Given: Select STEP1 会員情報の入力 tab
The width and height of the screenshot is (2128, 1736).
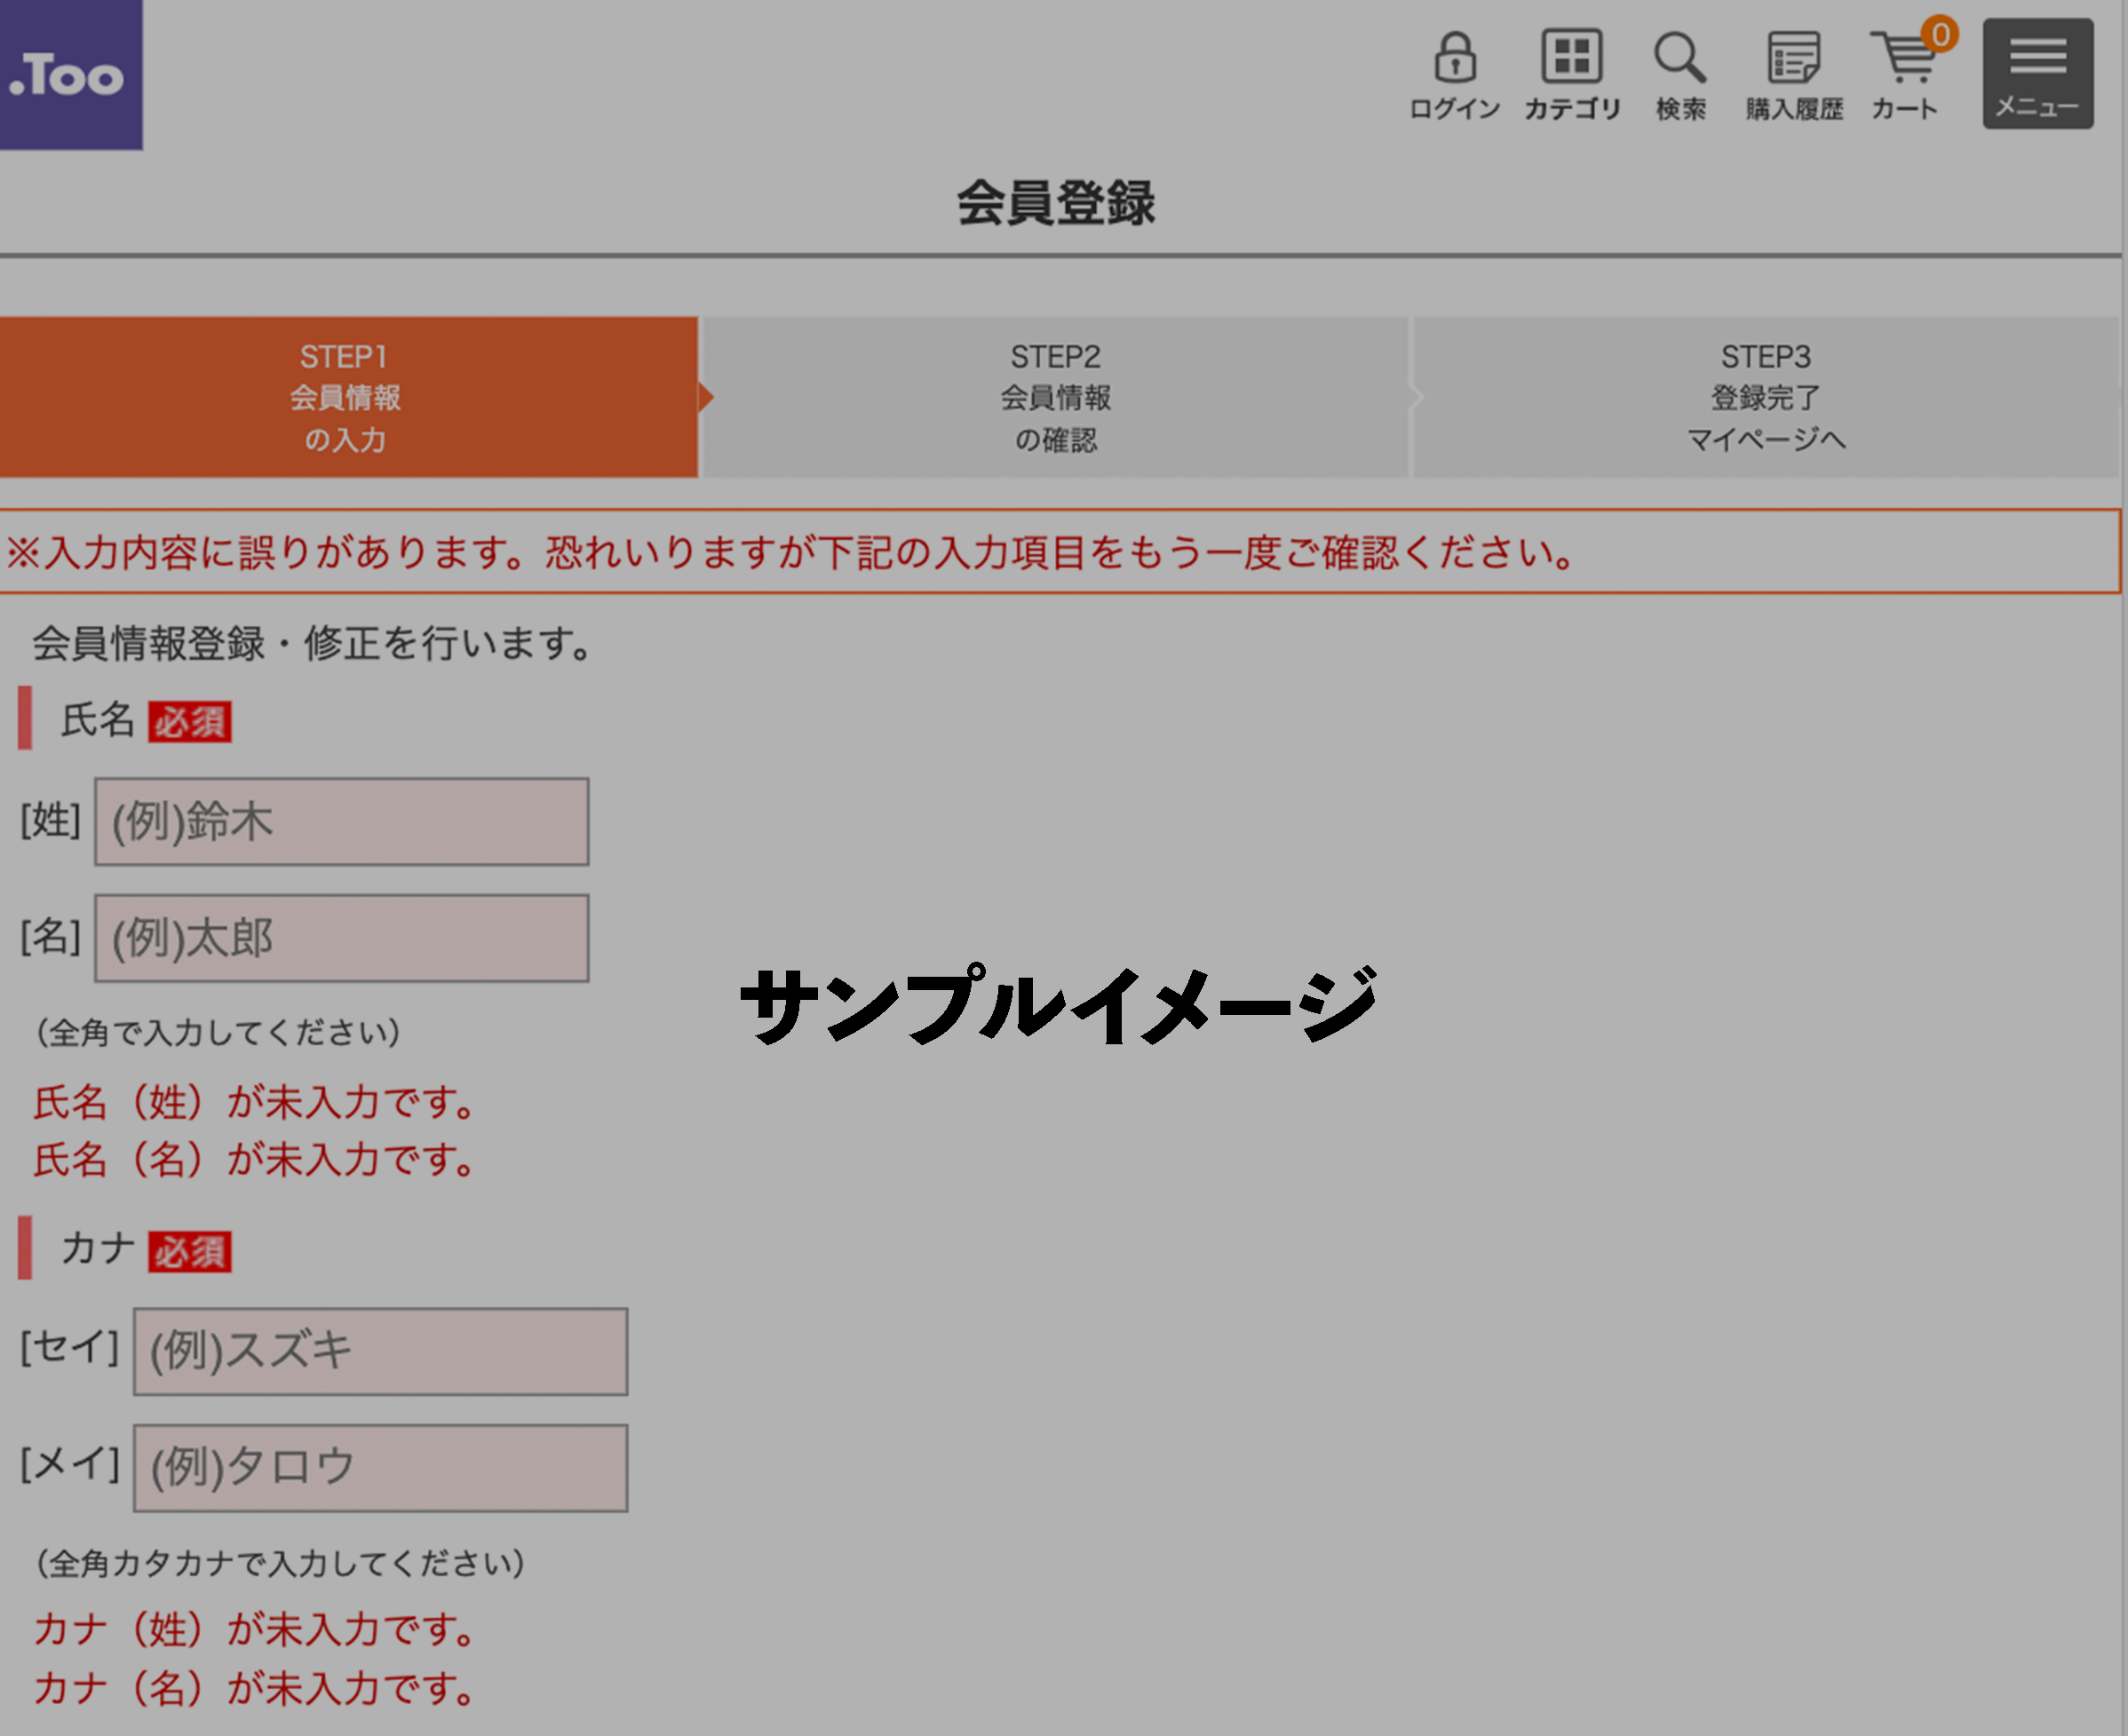Looking at the screenshot, I should pyautogui.click(x=346, y=398).
